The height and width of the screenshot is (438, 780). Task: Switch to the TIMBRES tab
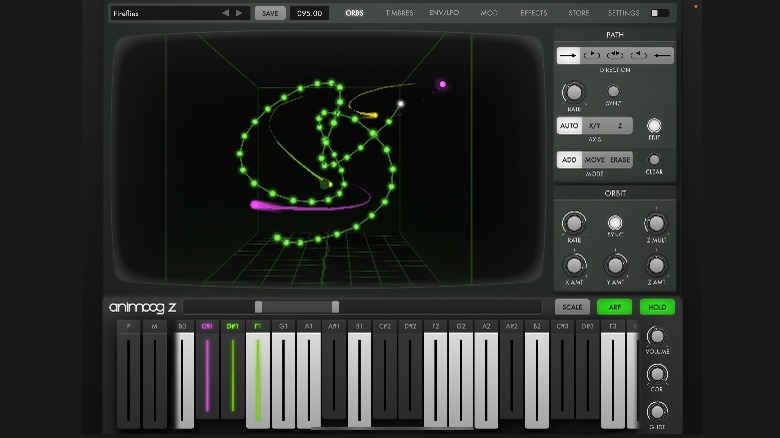(x=399, y=13)
